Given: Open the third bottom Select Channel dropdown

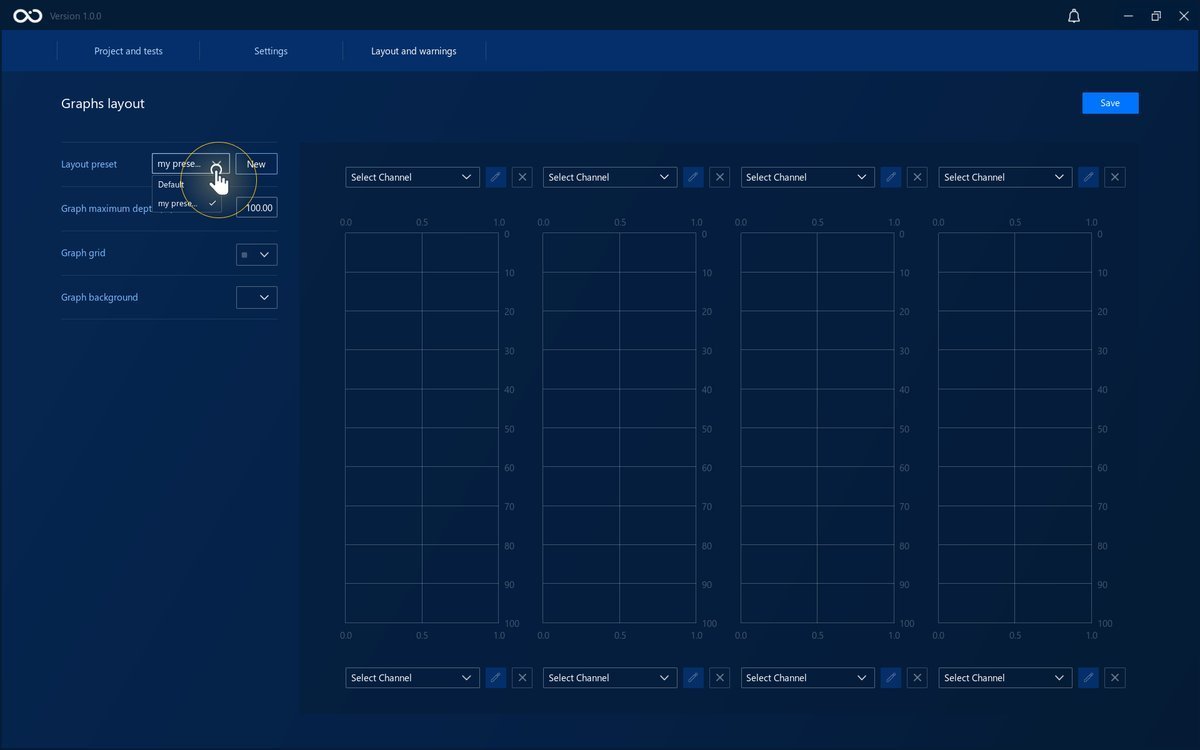Looking at the screenshot, I should [807, 678].
